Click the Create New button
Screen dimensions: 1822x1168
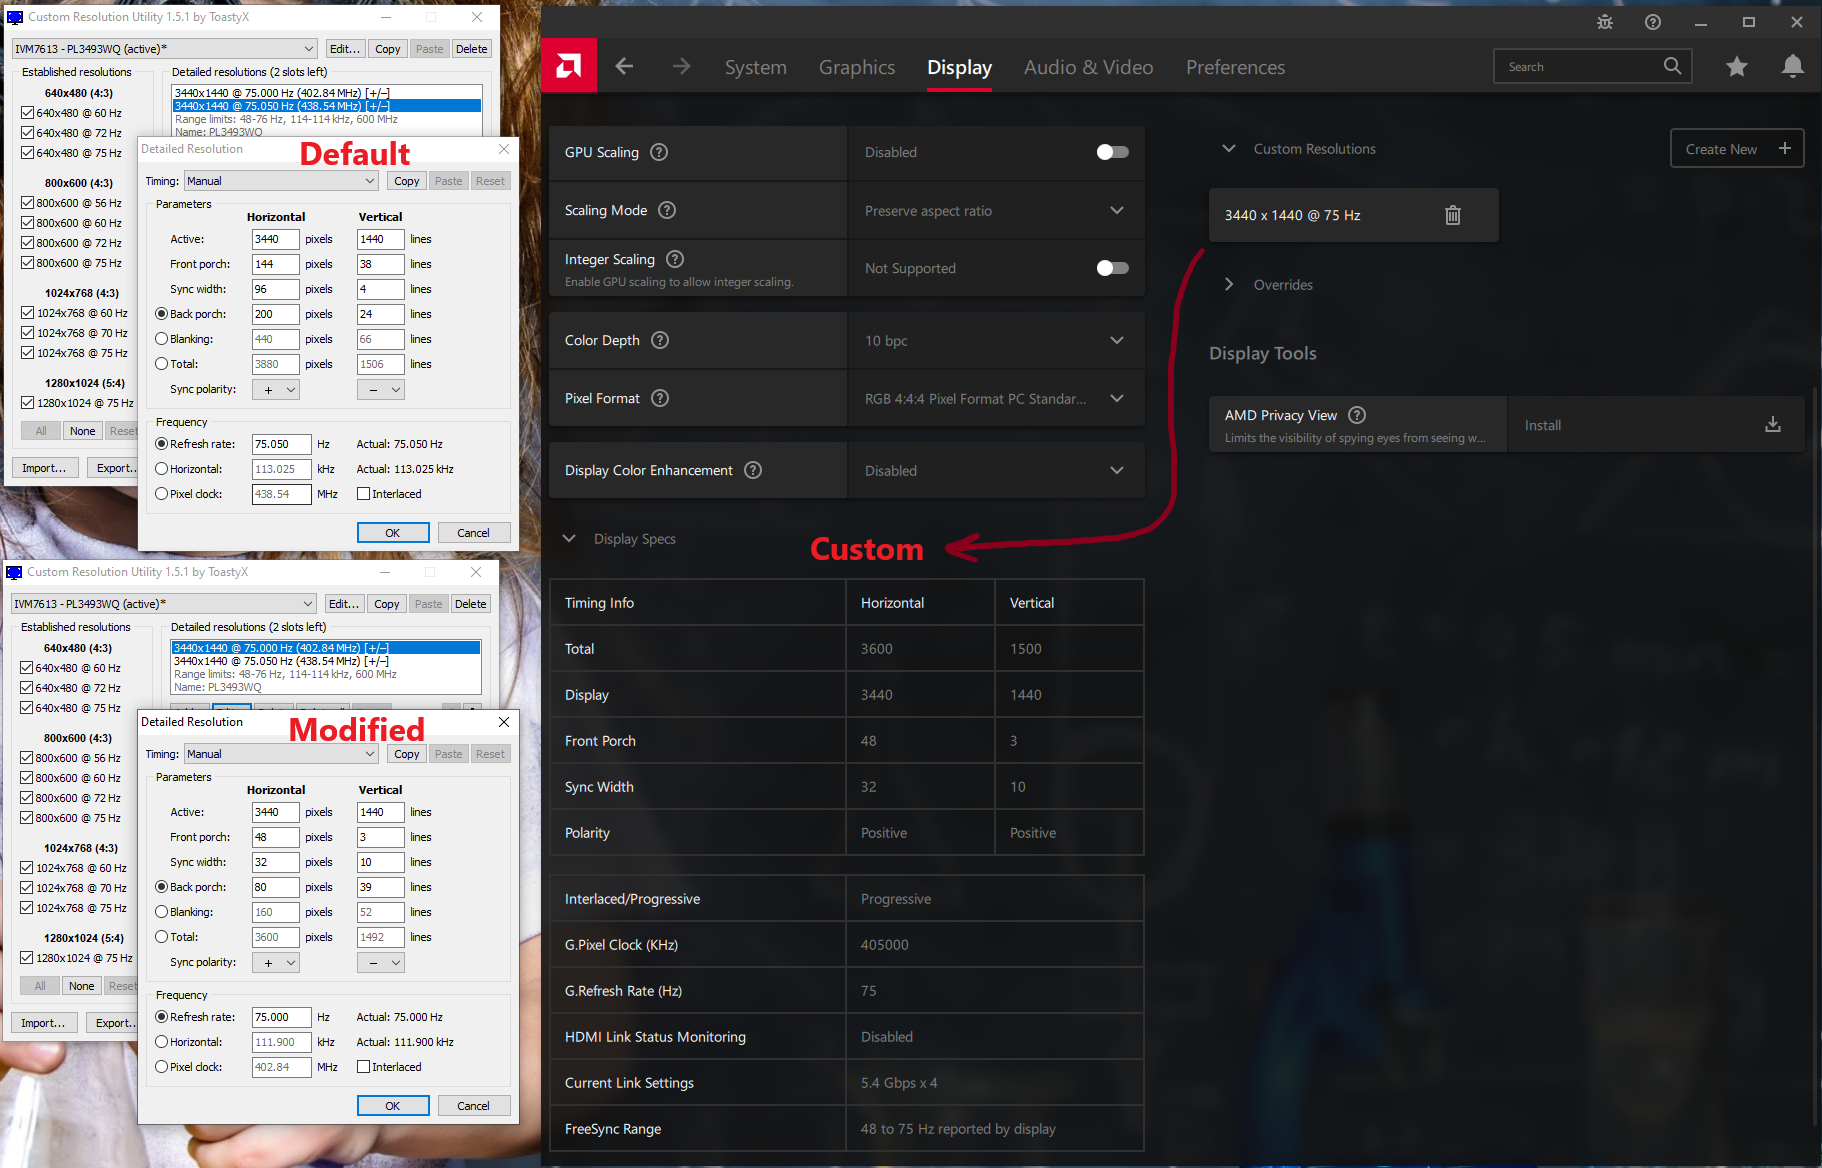click(x=1737, y=148)
